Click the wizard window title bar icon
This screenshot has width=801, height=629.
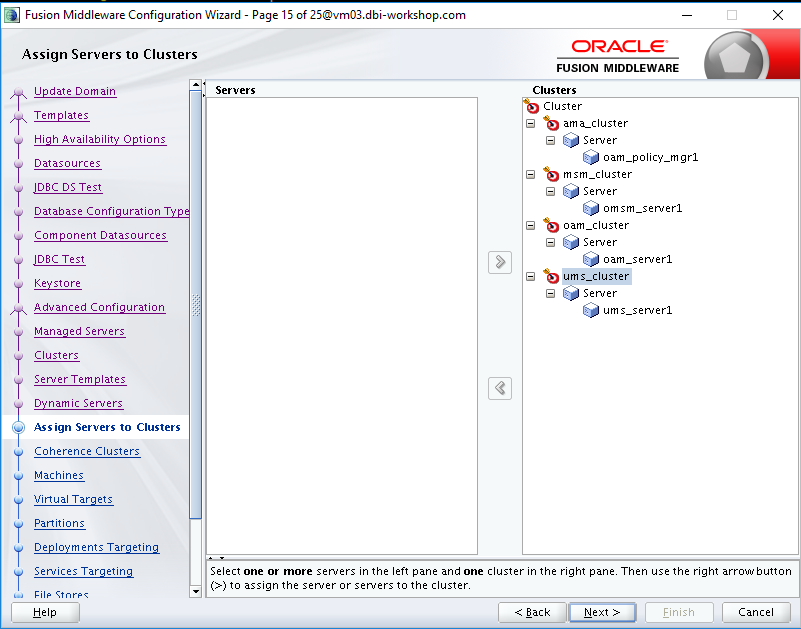[11, 15]
